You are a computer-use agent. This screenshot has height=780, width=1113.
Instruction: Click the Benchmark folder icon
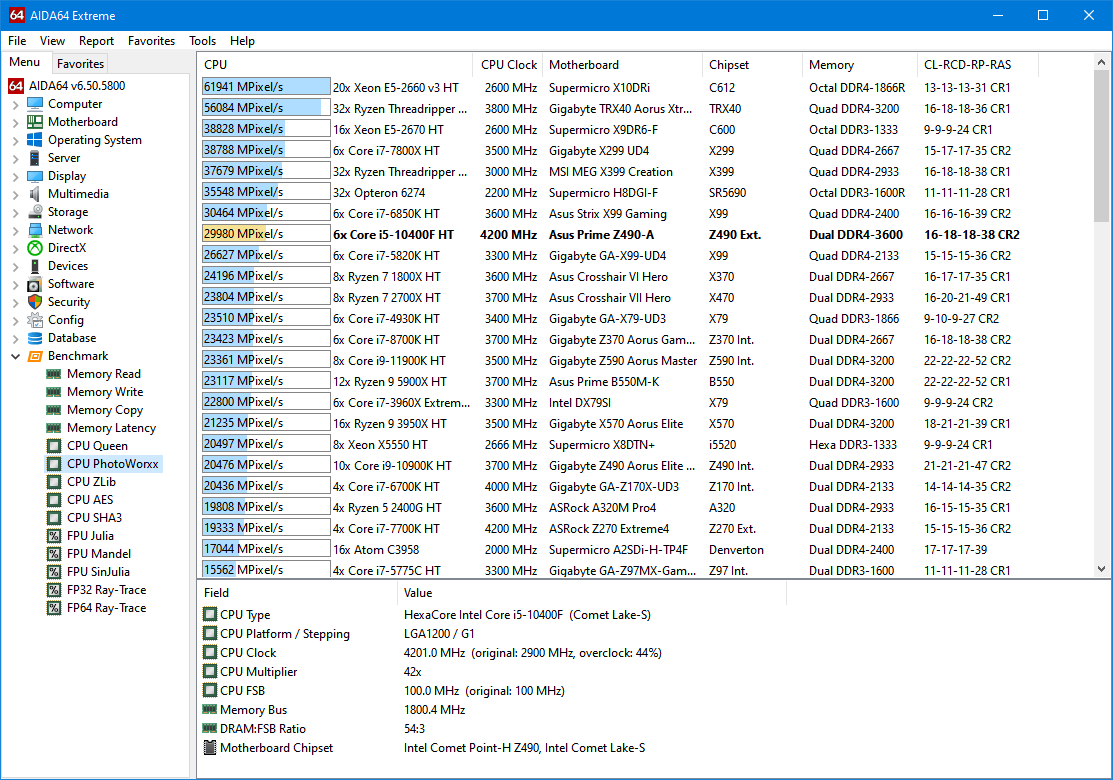(35, 356)
